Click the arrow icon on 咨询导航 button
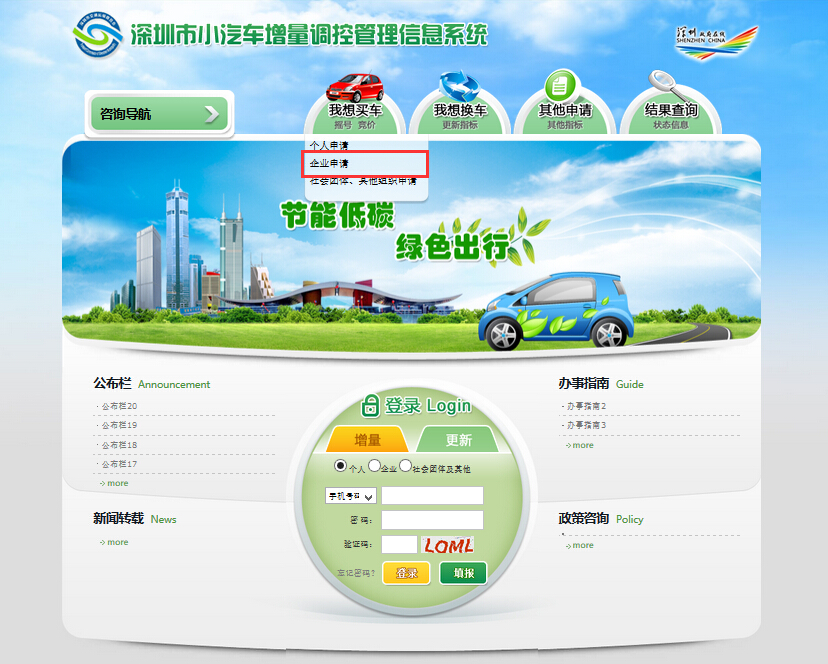 212,114
